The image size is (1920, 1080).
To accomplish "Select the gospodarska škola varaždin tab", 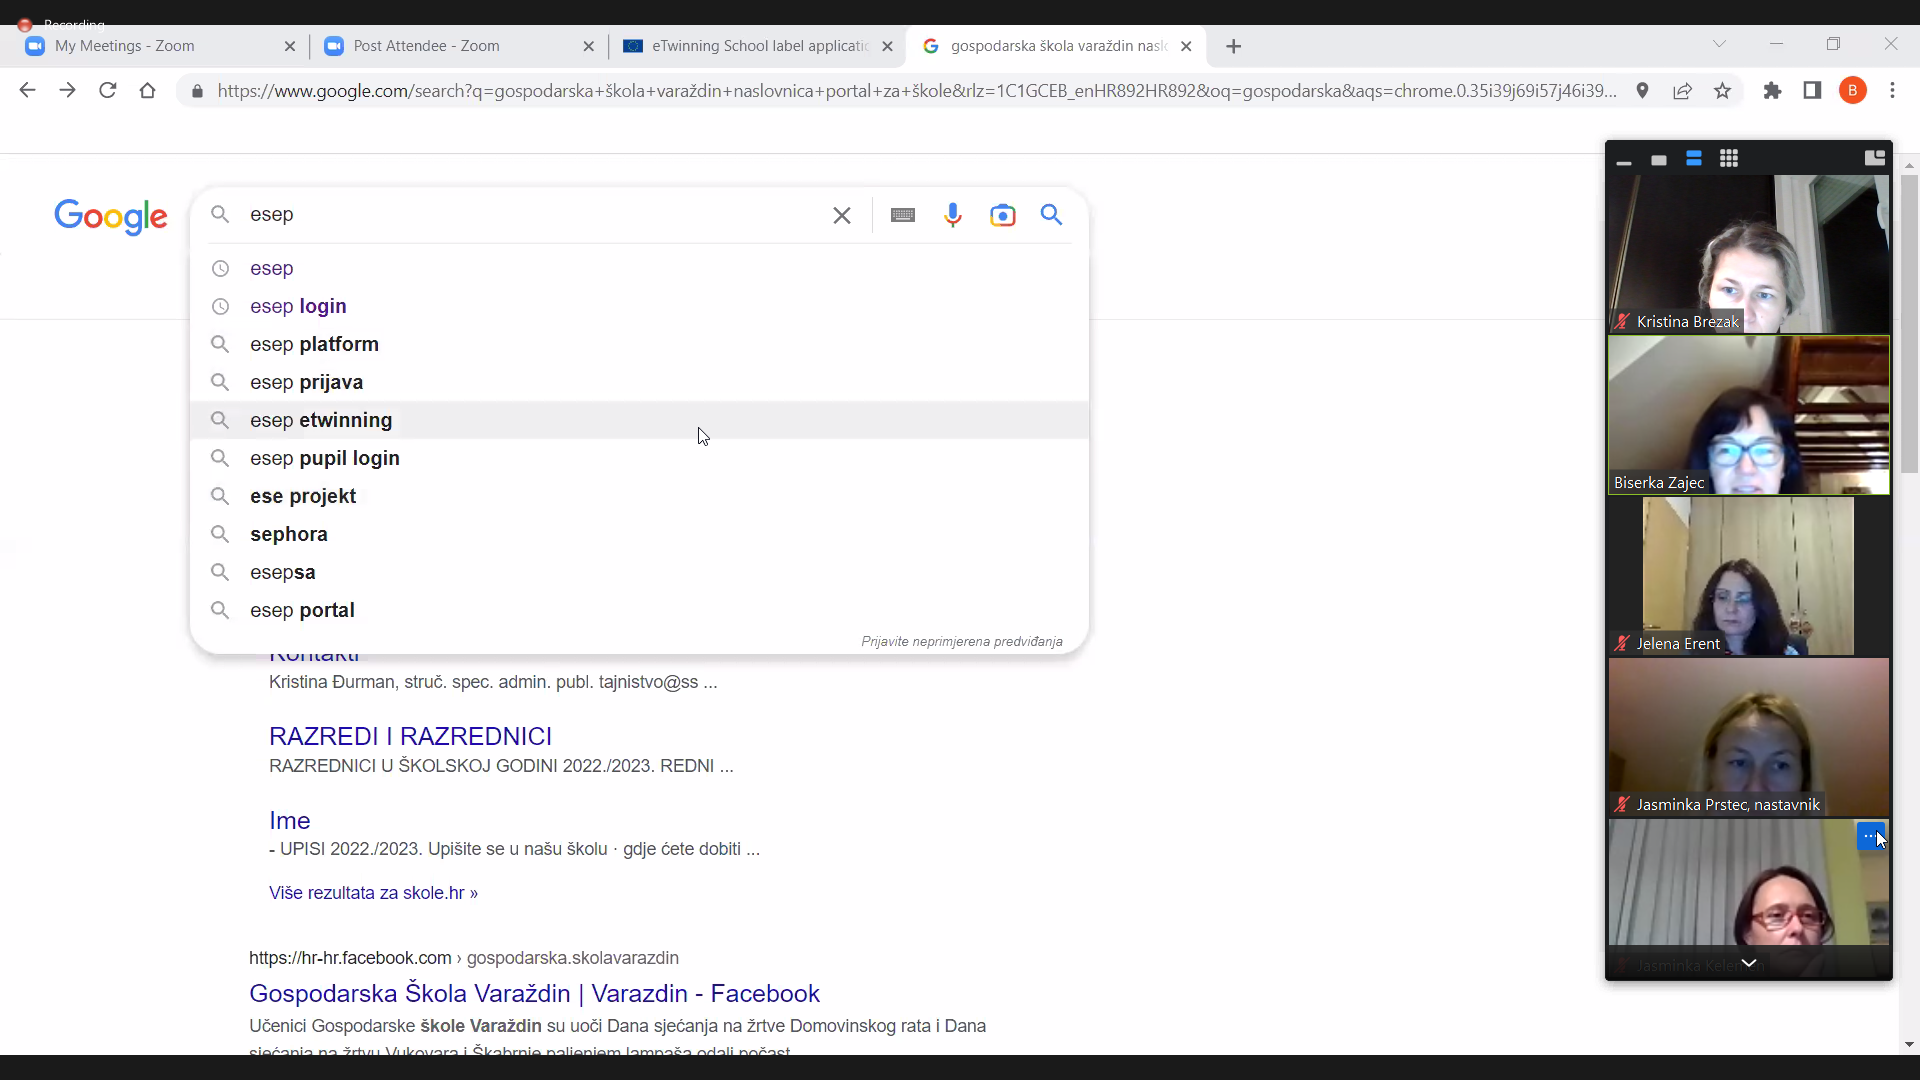I will [1056, 46].
